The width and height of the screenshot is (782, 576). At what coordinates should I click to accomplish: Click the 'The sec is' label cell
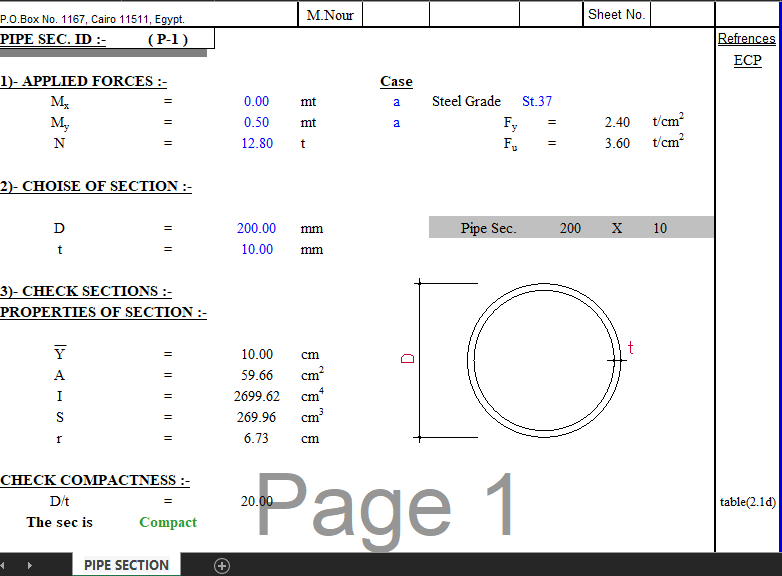pyautogui.click(x=59, y=522)
